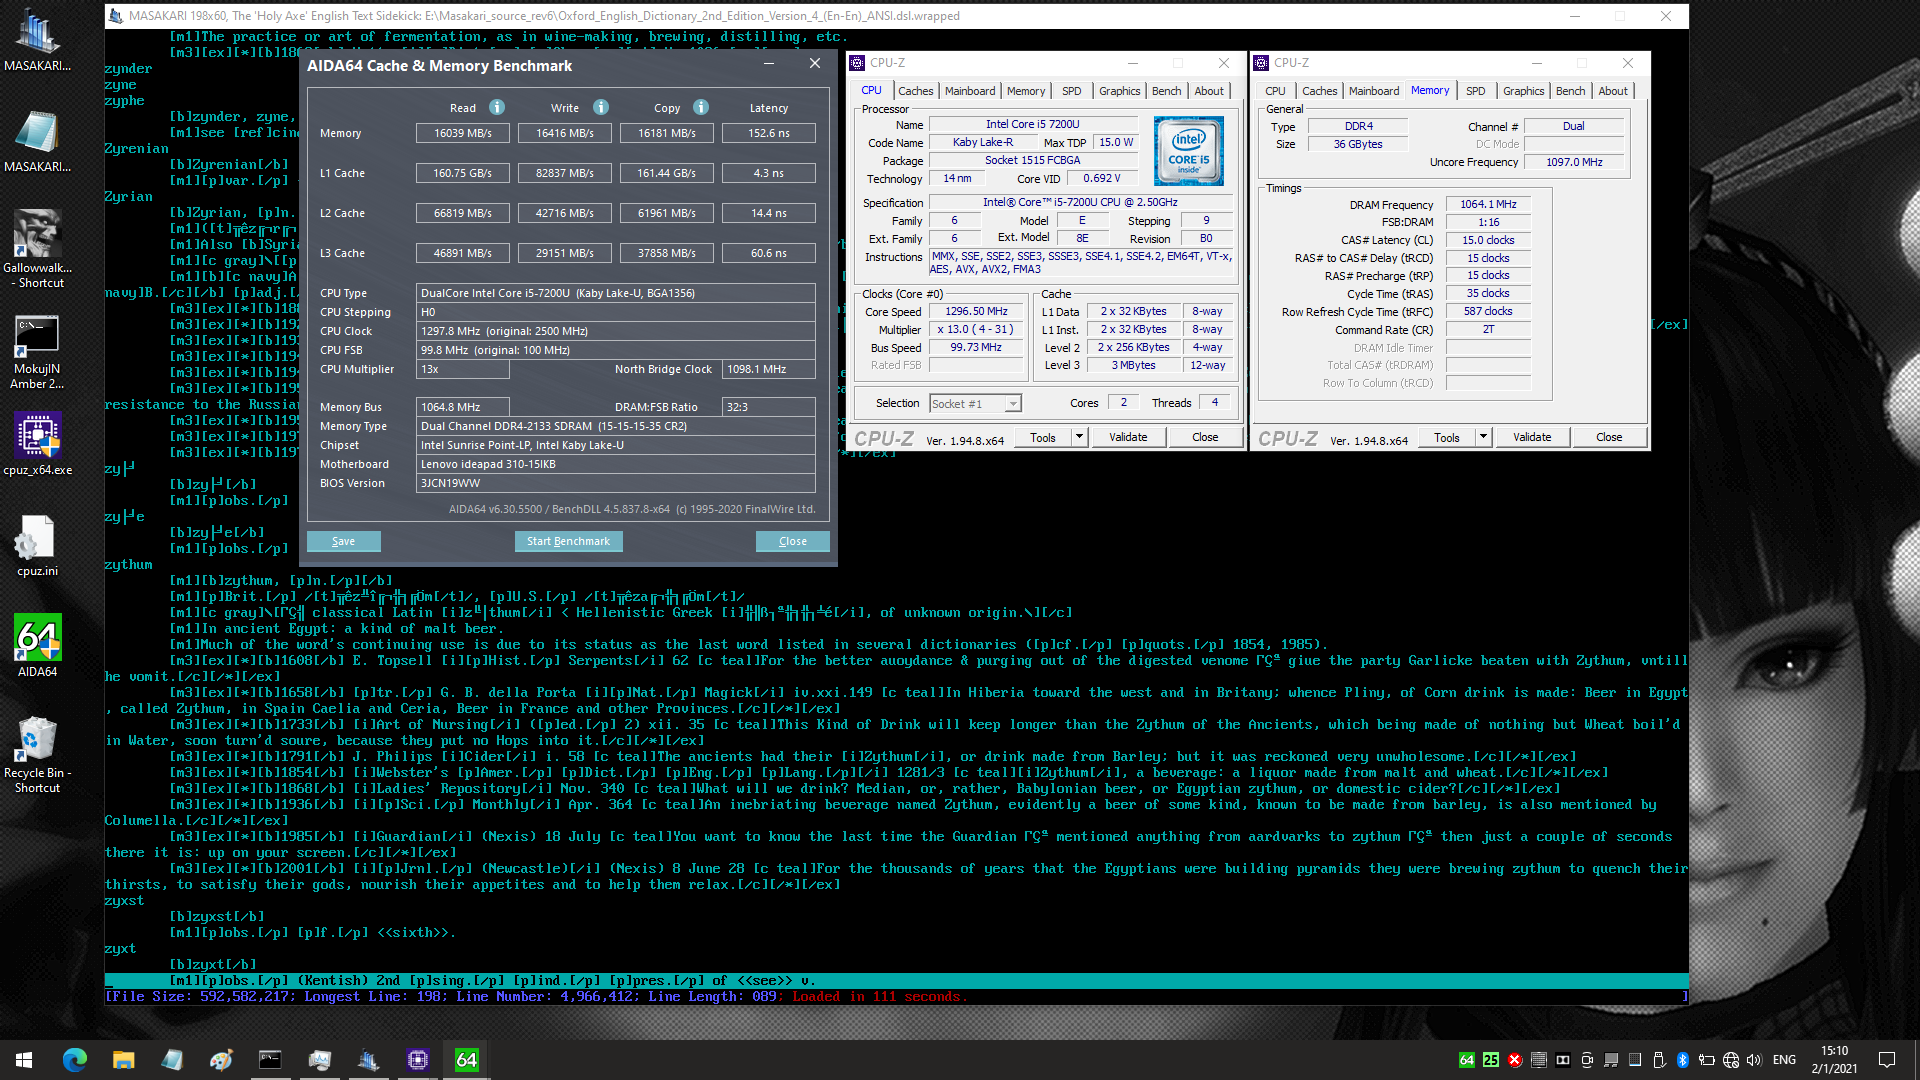Expand Tools dropdown arrow in left CPU-Z window
The image size is (1920, 1080).
1079,437
